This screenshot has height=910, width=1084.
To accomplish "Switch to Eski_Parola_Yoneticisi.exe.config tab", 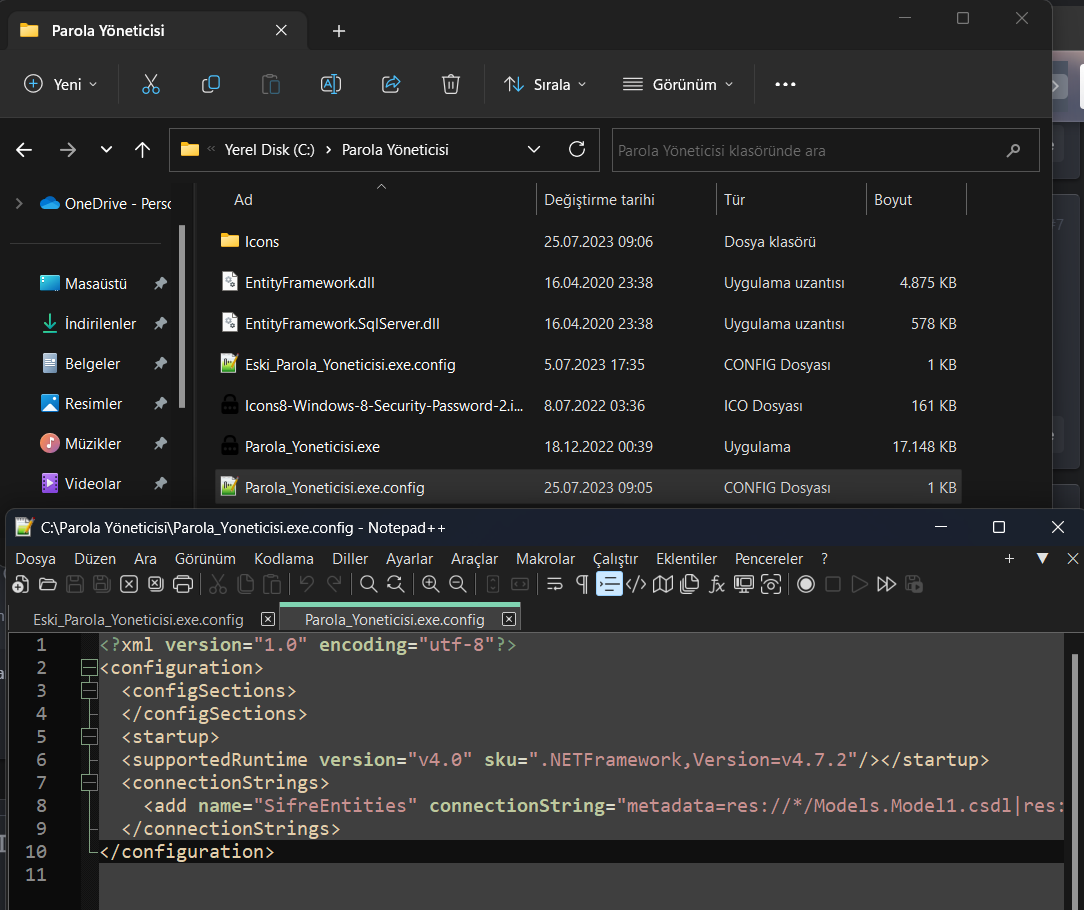I will click(x=138, y=619).
